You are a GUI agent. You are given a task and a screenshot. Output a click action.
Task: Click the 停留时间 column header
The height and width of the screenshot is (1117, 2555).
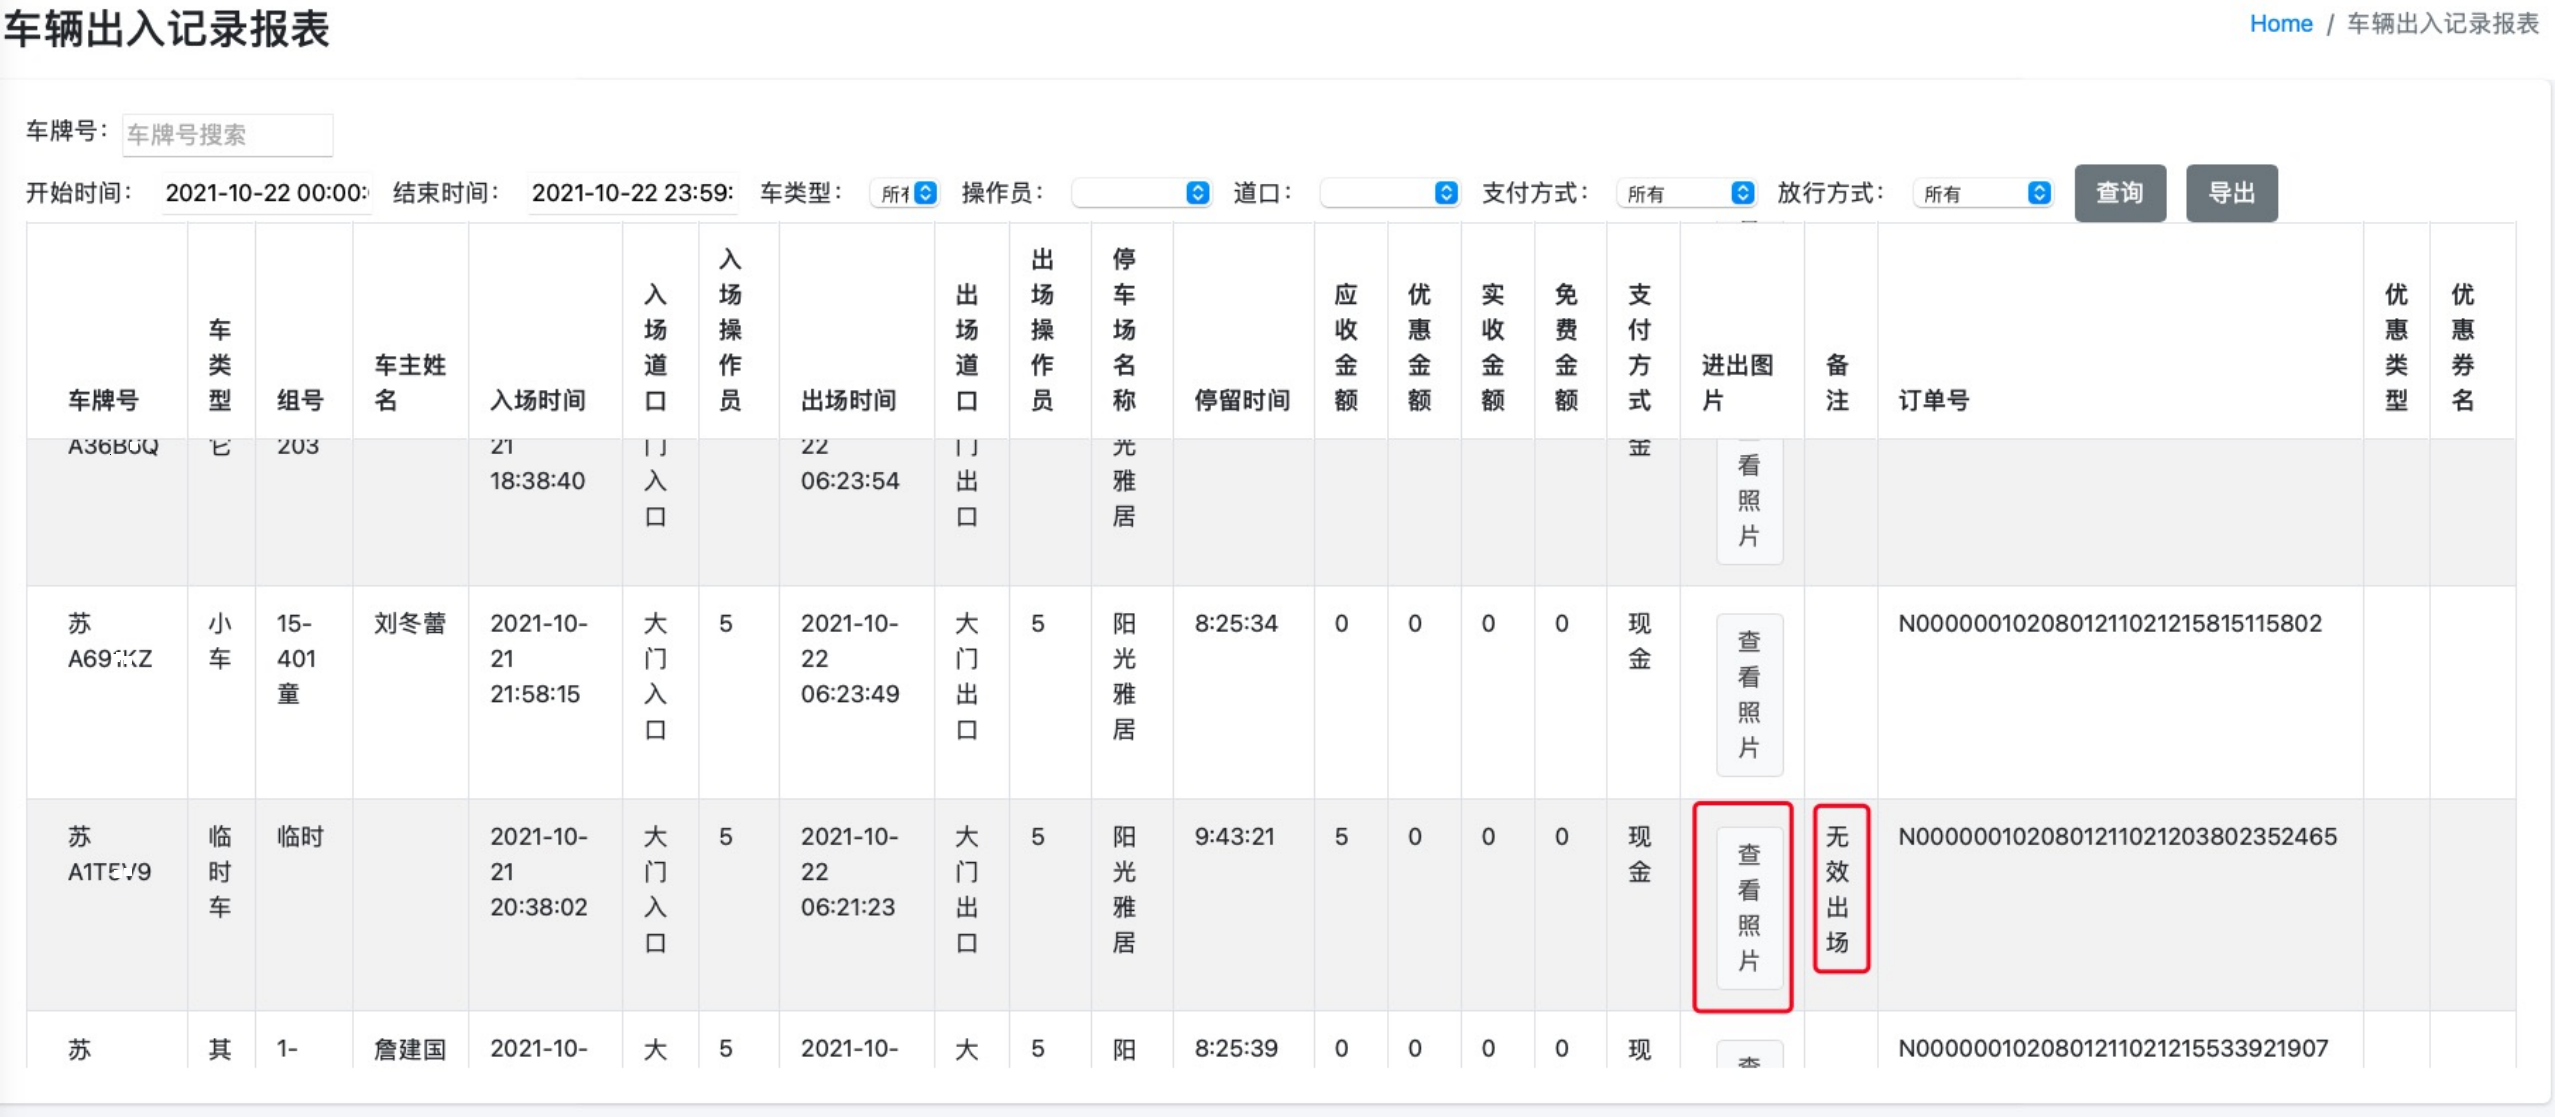coord(1241,400)
